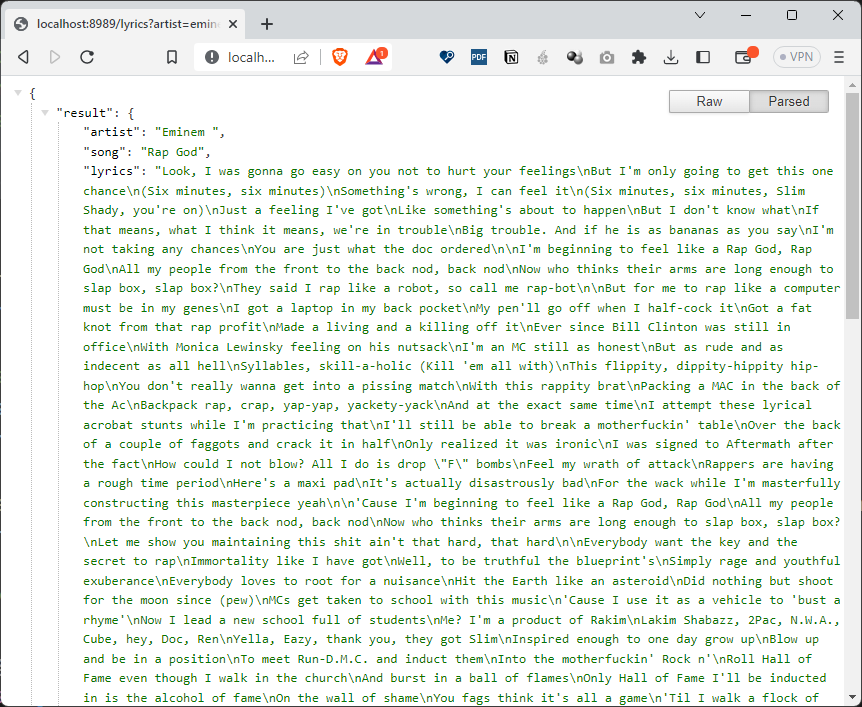Click the VPN button
The height and width of the screenshot is (707, 862).
coord(796,57)
